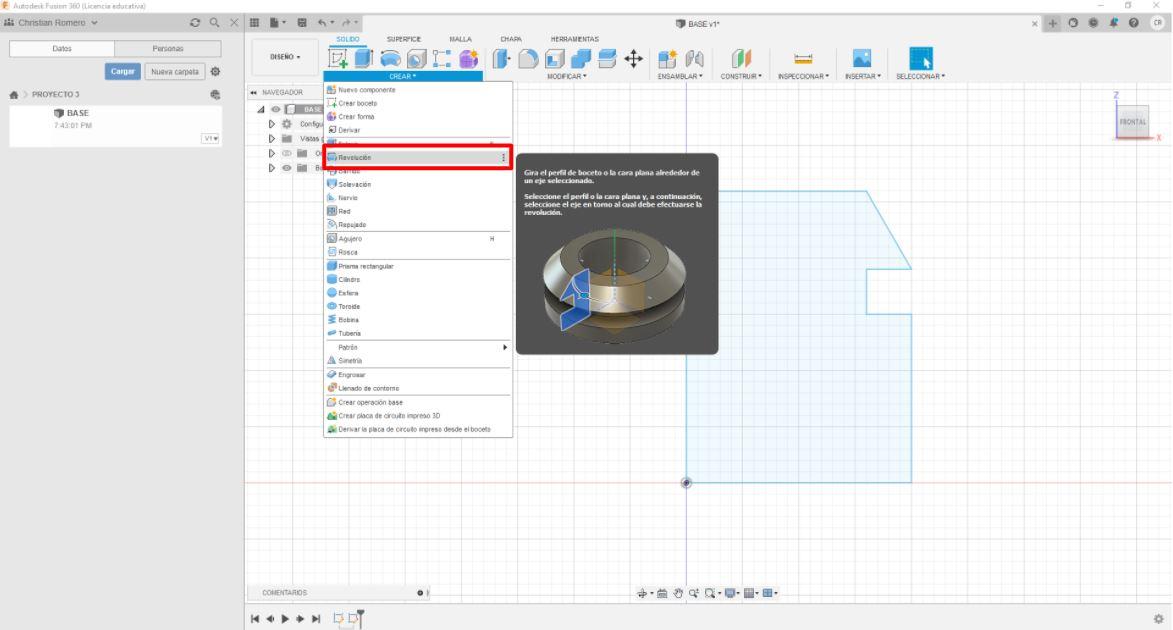Toggle visibility eye of fourth browser row

287,153
